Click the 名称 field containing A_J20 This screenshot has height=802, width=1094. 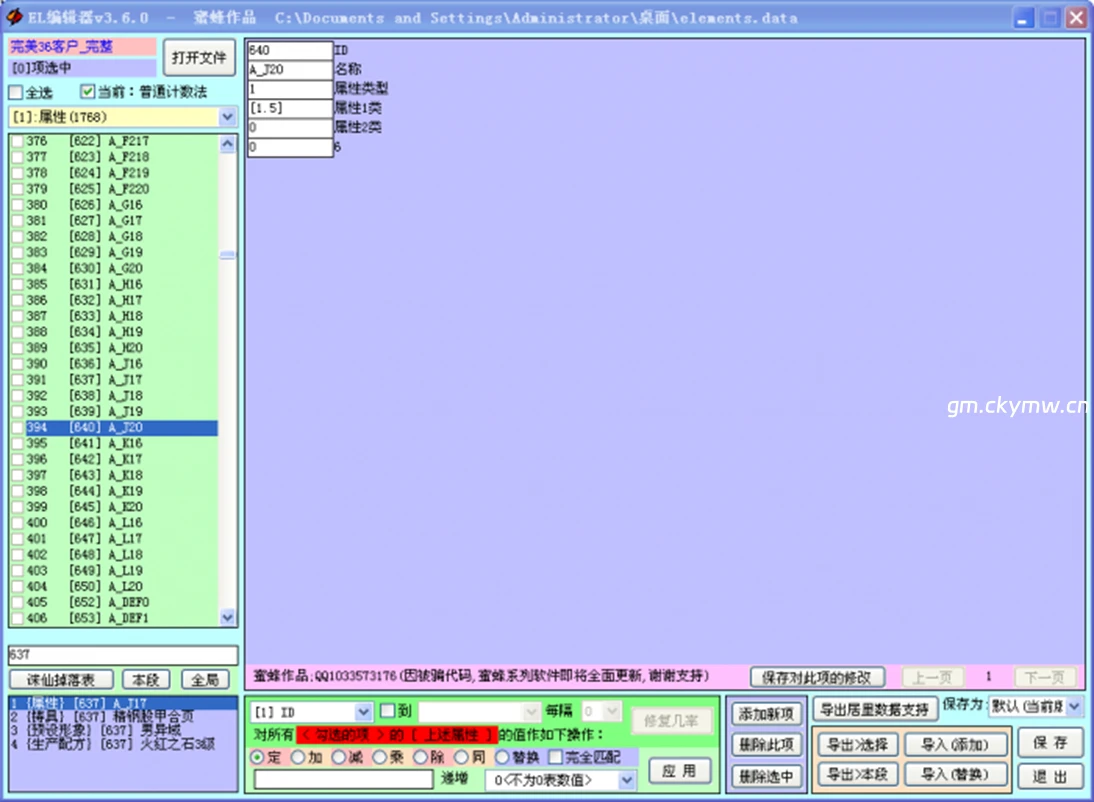click(290, 69)
